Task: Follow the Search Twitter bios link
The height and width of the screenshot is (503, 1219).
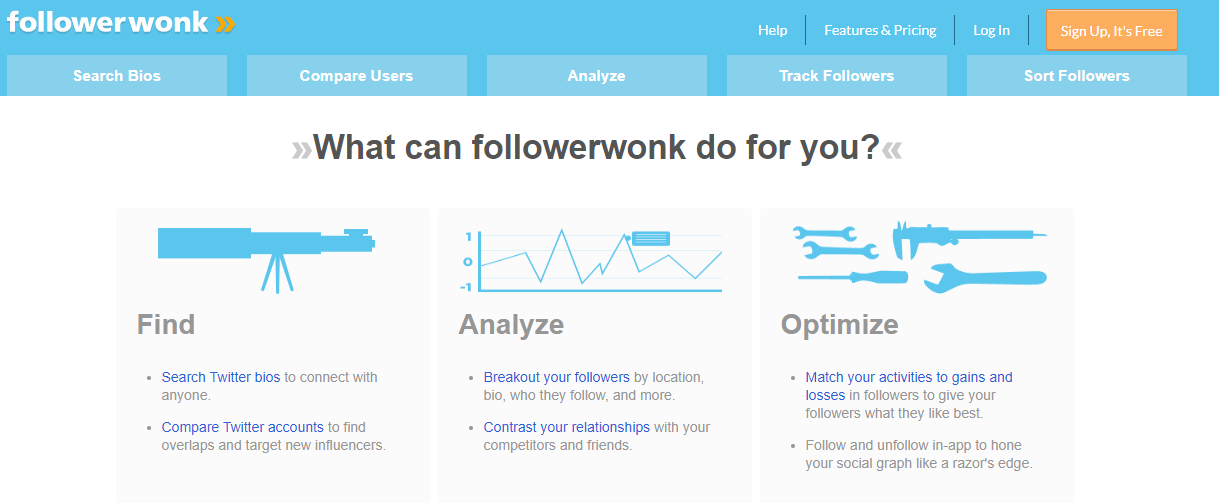Action: 221,377
